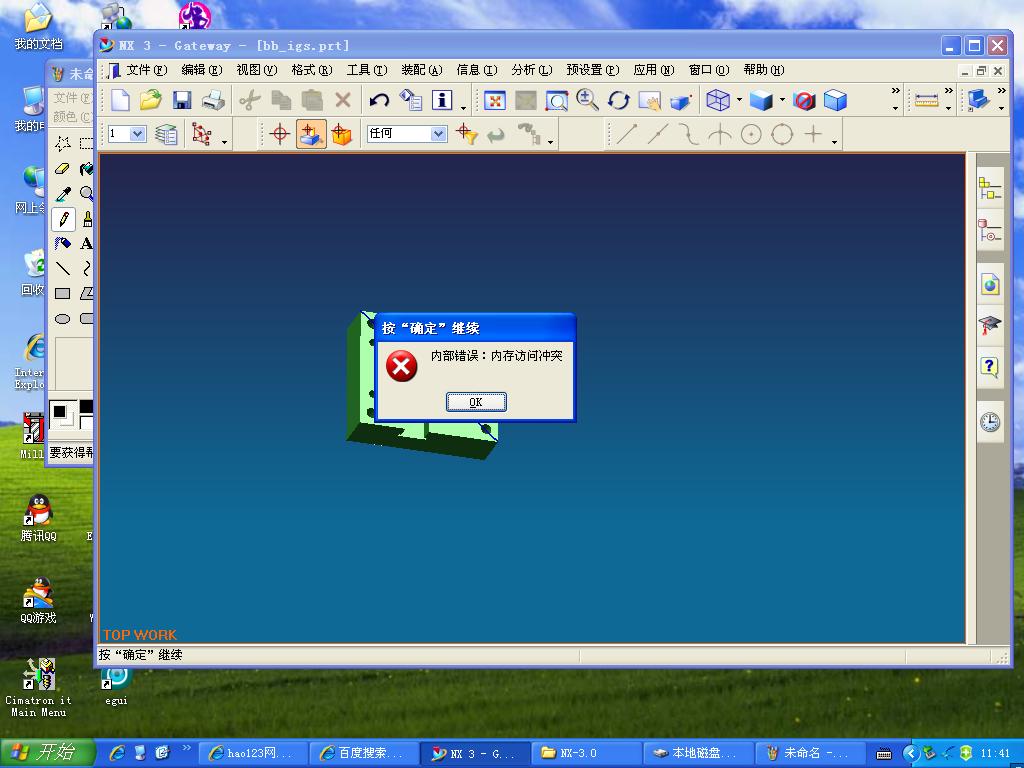Click the Pan hand icon
Image resolution: width=1024 pixels, height=768 pixels.
pos(650,100)
